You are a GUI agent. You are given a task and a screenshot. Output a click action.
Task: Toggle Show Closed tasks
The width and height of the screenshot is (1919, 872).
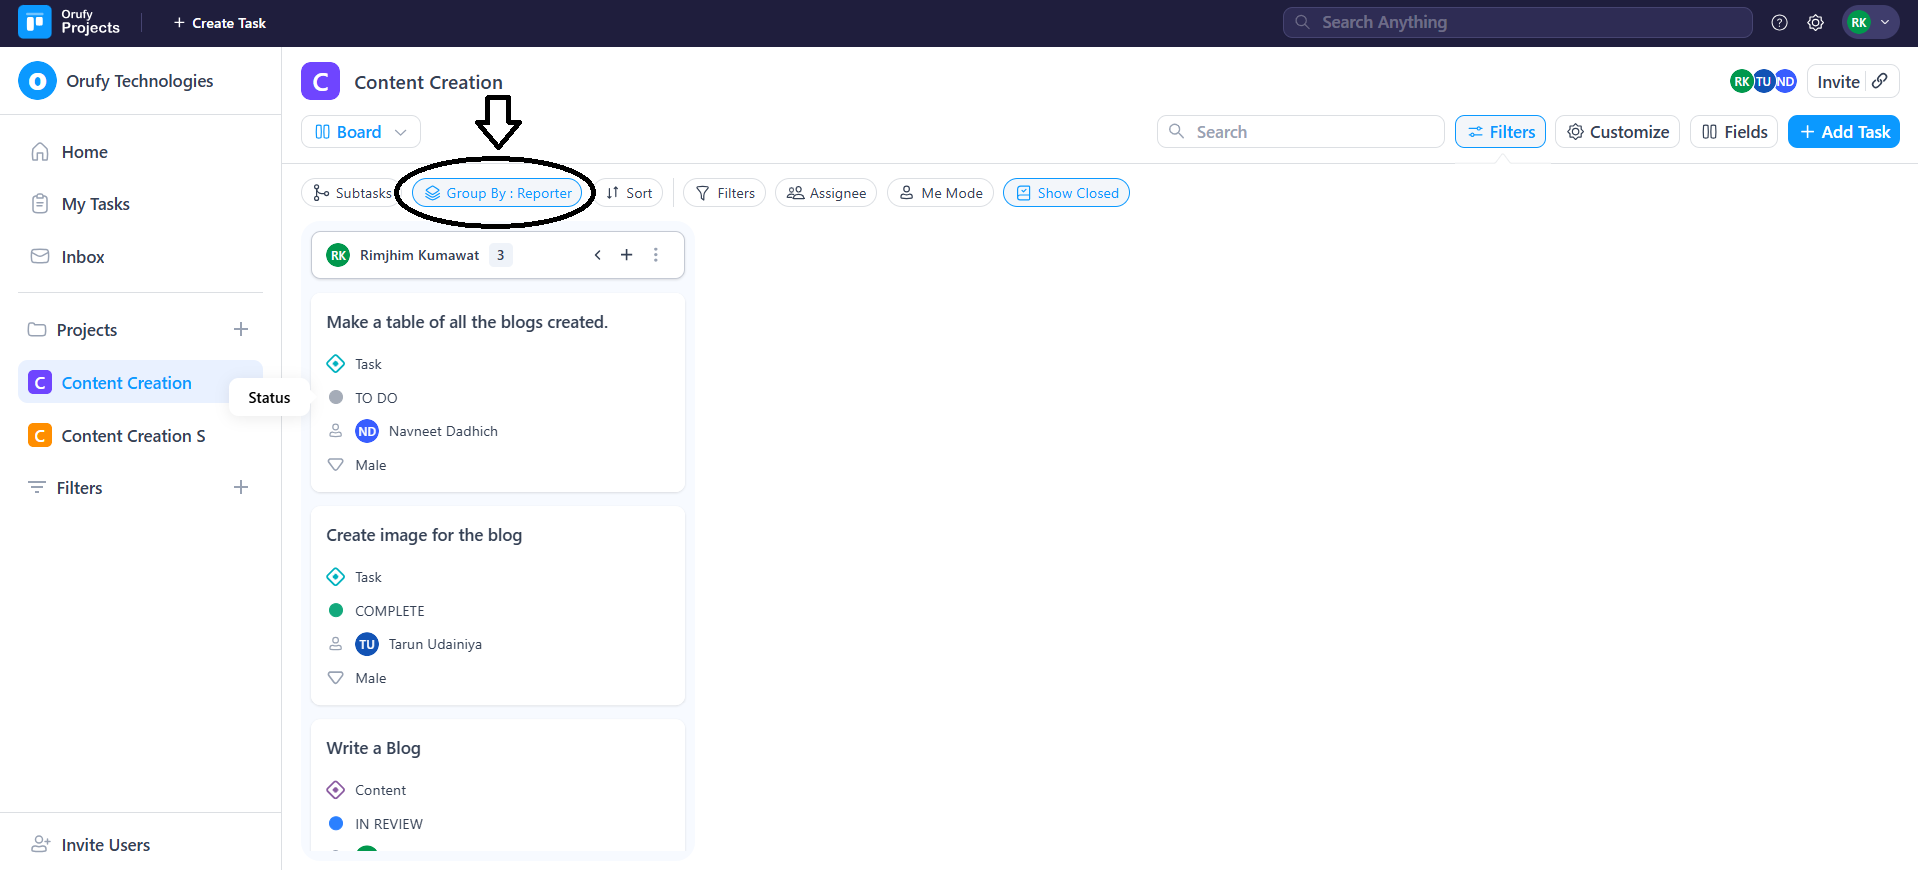1066,193
